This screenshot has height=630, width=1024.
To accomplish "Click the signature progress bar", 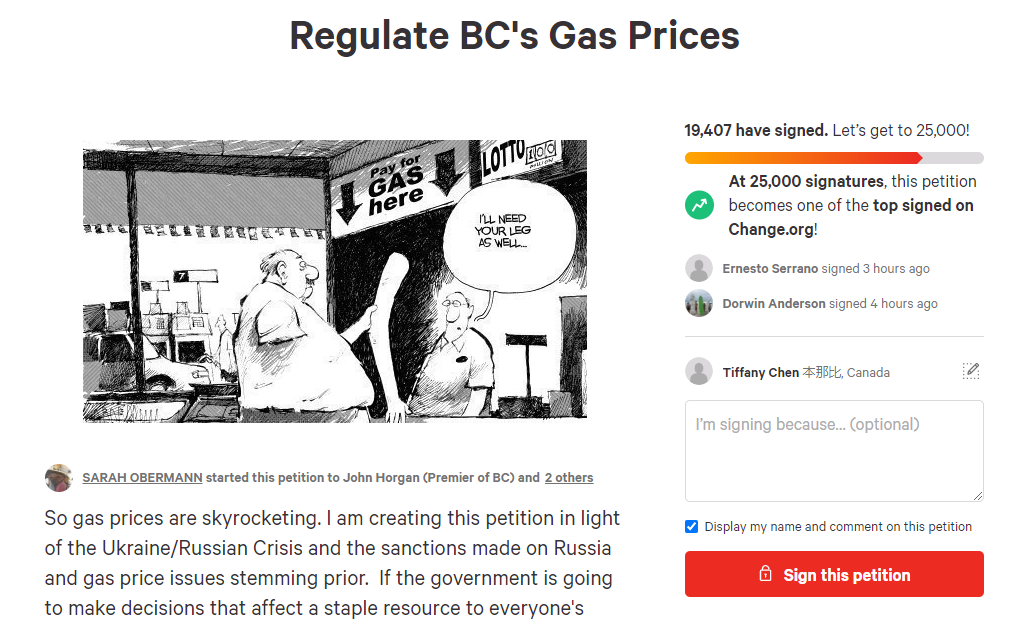I will (834, 158).
